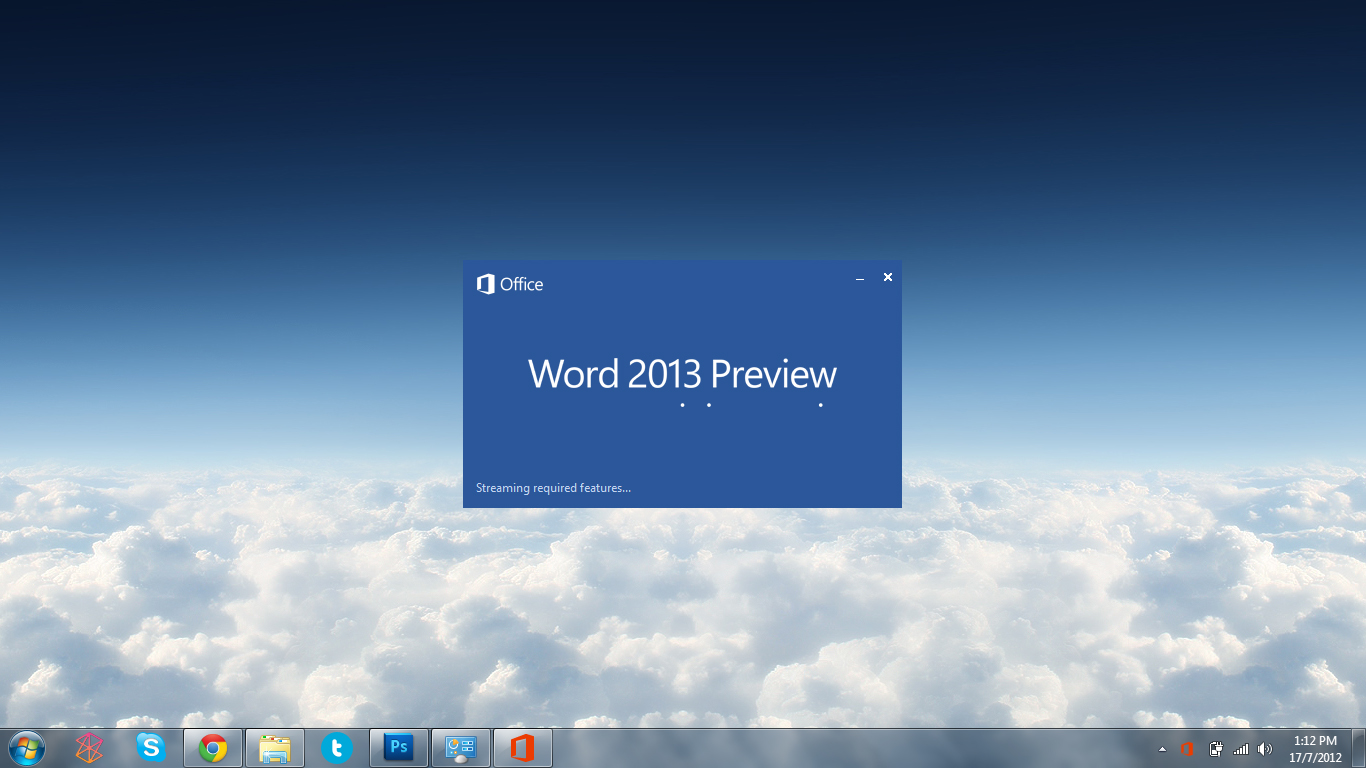Click the "Streaming required features..." status text

(553, 488)
